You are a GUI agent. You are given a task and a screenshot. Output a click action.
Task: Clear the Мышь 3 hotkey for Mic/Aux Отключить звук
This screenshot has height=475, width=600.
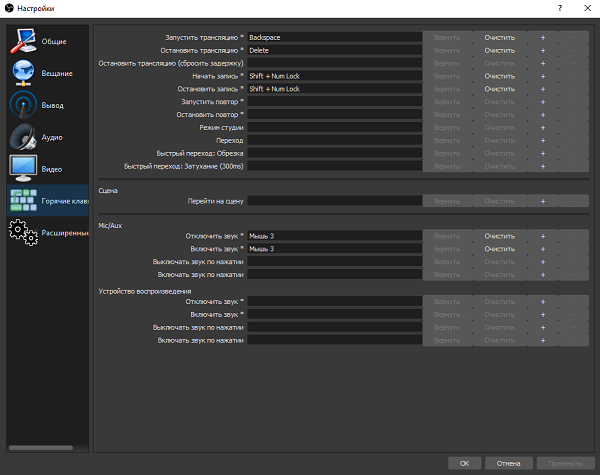click(x=499, y=235)
